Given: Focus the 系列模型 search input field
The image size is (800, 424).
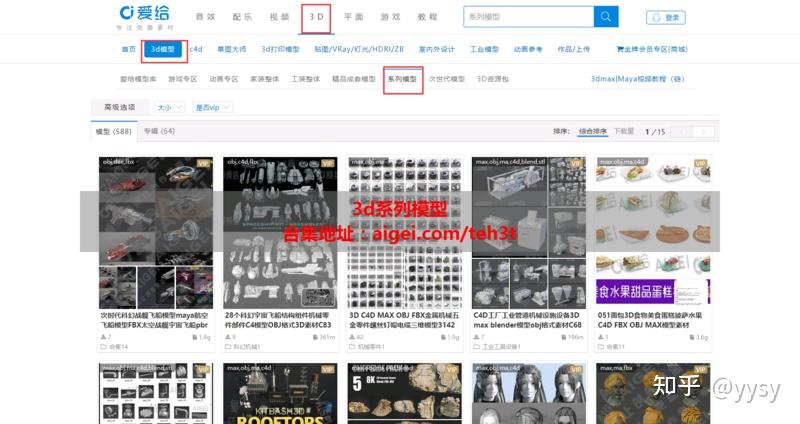Looking at the screenshot, I should pyautogui.click(x=529, y=17).
